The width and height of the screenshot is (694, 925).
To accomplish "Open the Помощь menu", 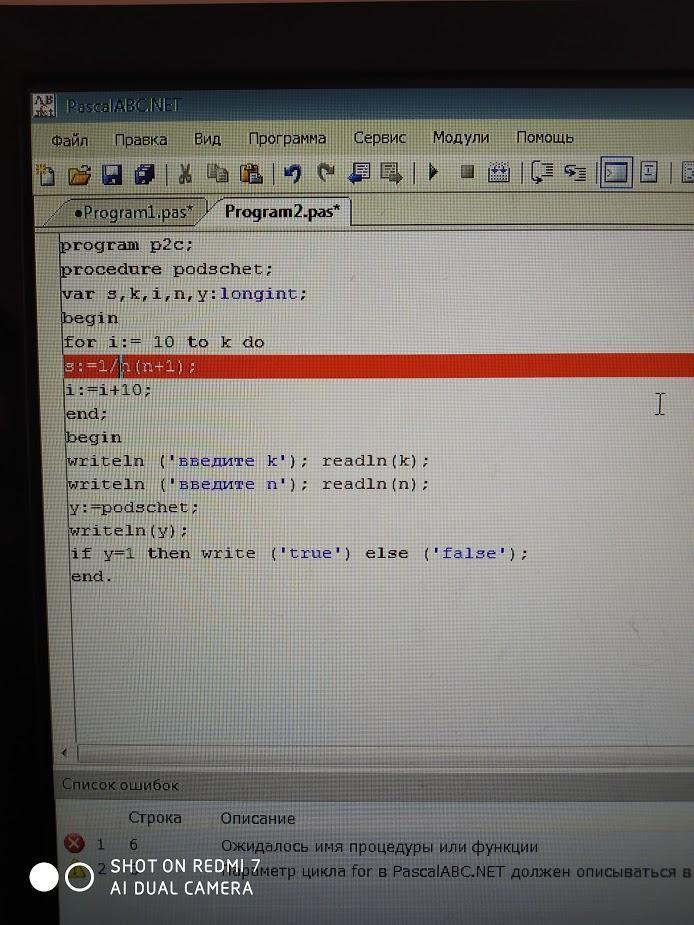I will click(x=545, y=137).
